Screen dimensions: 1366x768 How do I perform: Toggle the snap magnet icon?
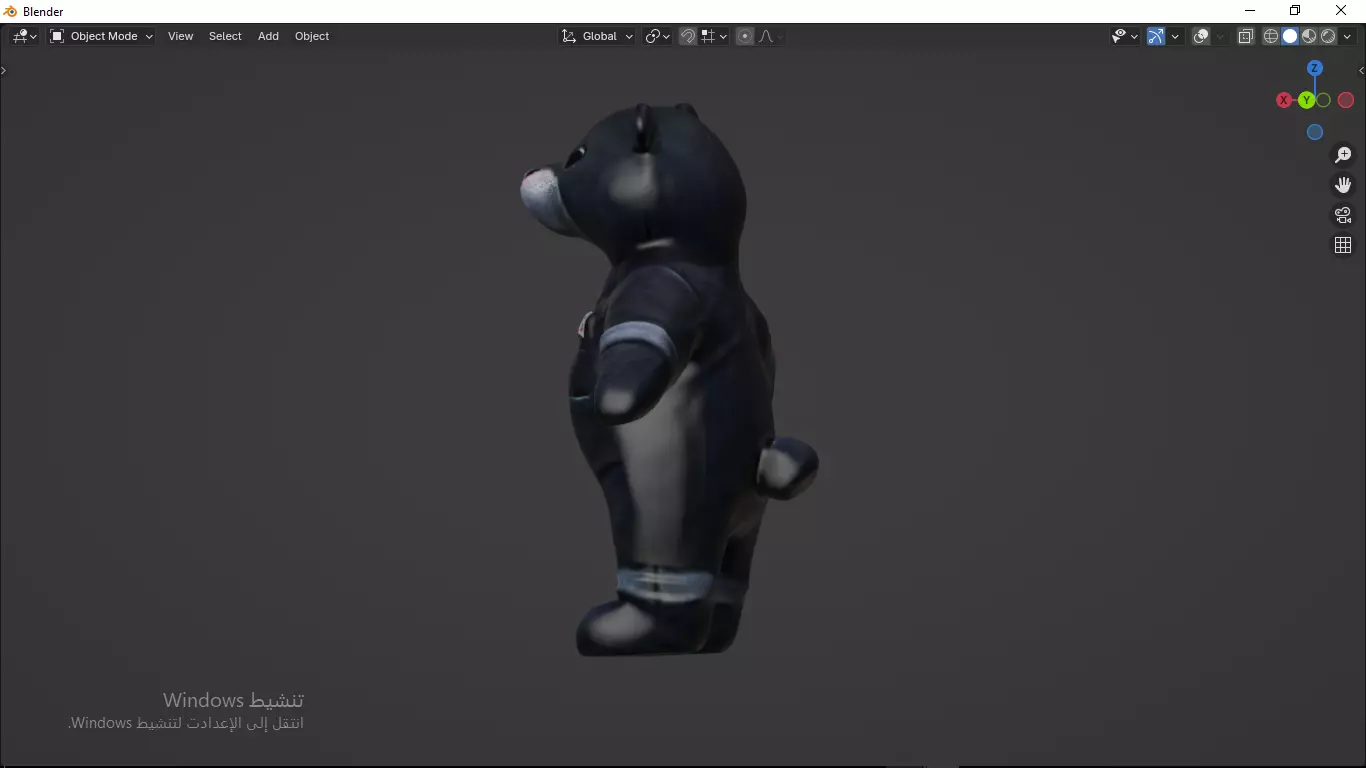[688, 36]
